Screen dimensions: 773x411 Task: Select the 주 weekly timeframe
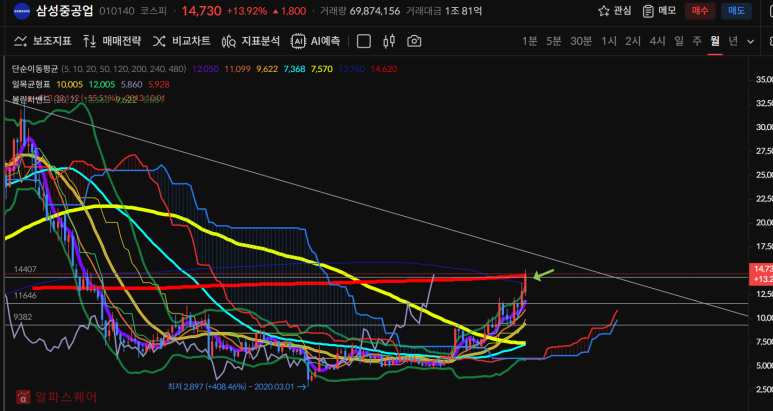[697, 41]
